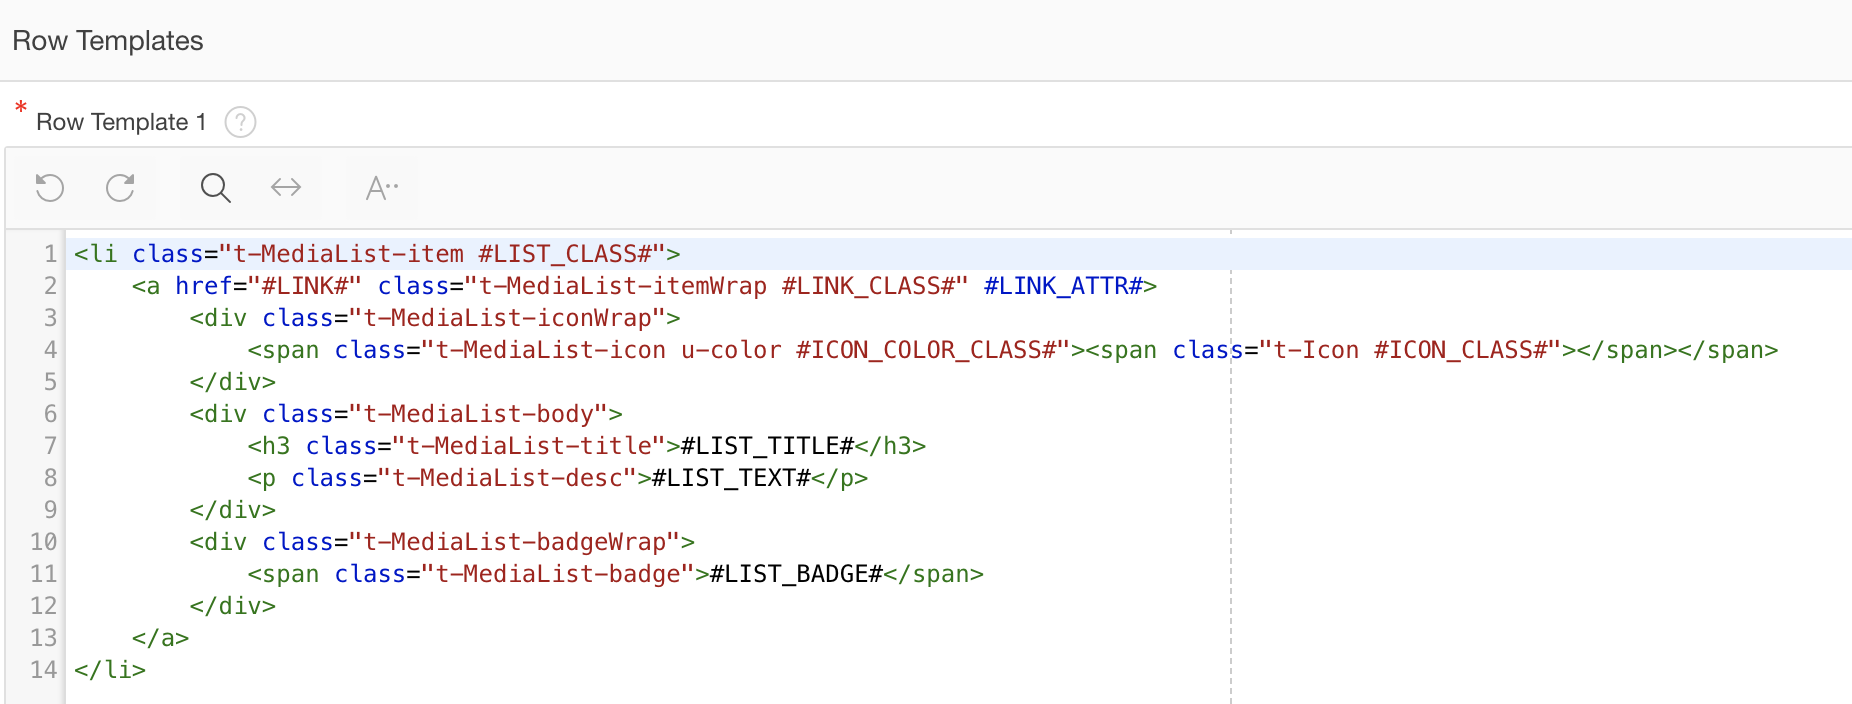Screen dimensions: 1852x704
Task: Select line number 7 in gutter
Action: (50, 446)
